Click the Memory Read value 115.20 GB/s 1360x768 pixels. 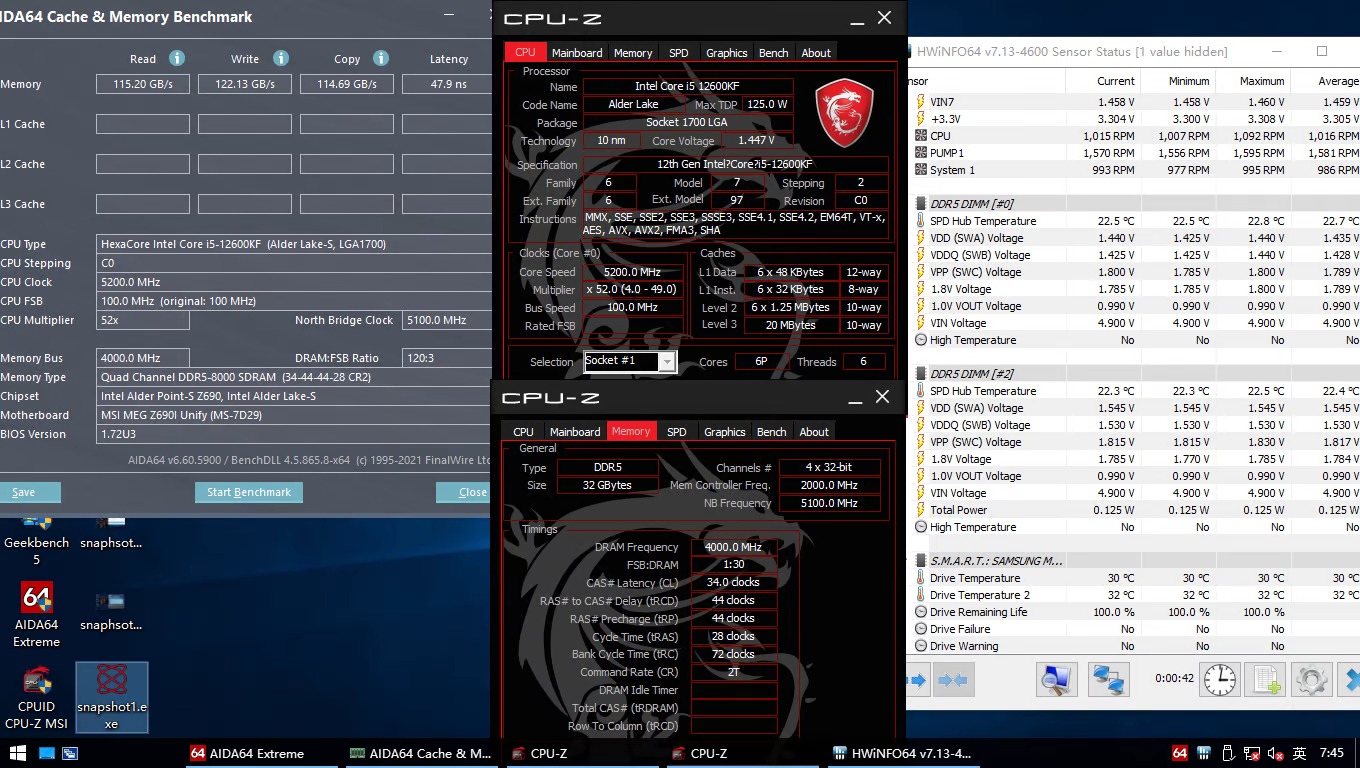point(143,84)
